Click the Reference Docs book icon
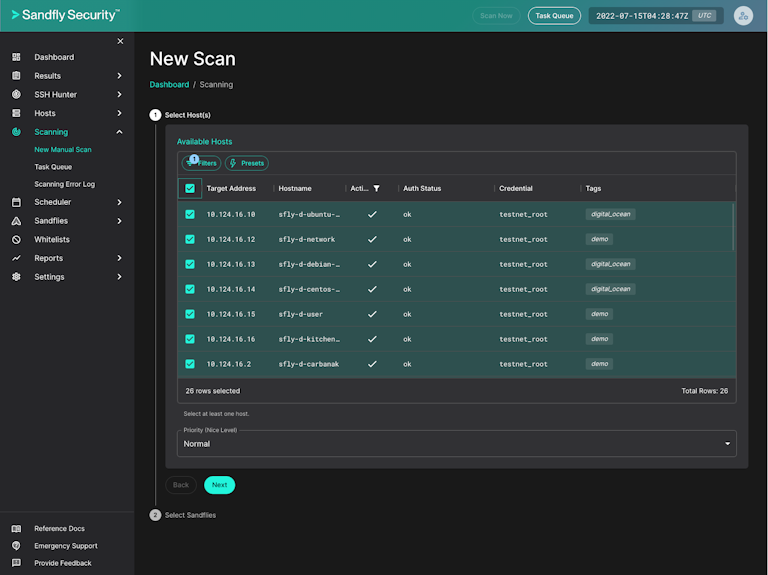 click(x=16, y=528)
